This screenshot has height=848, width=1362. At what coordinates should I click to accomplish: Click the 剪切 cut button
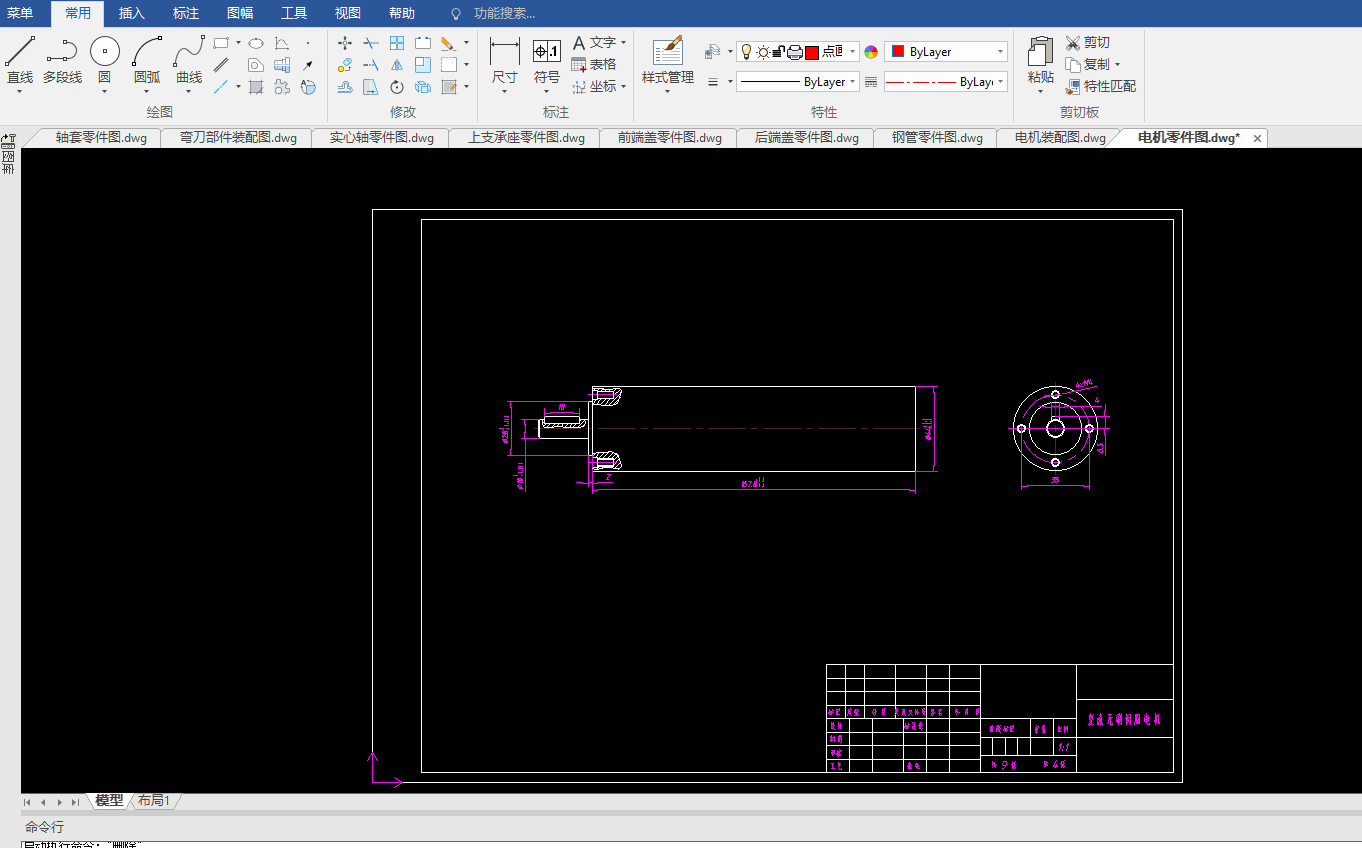tap(1088, 42)
